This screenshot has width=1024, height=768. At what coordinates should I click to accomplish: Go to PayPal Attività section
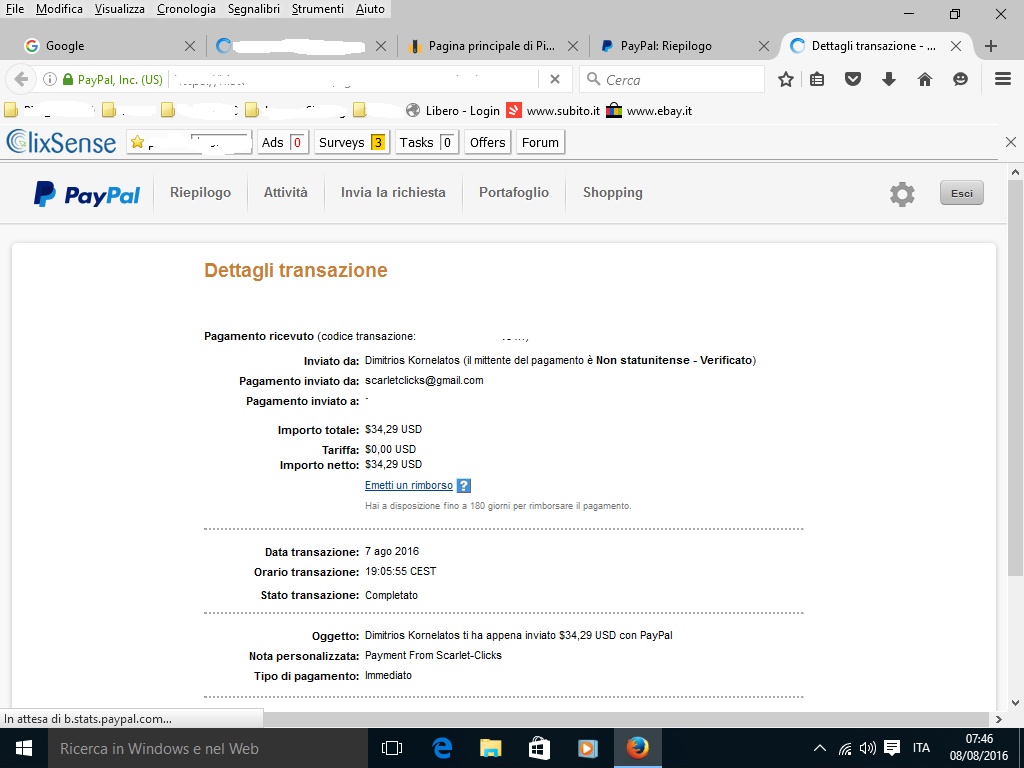tap(285, 193)
